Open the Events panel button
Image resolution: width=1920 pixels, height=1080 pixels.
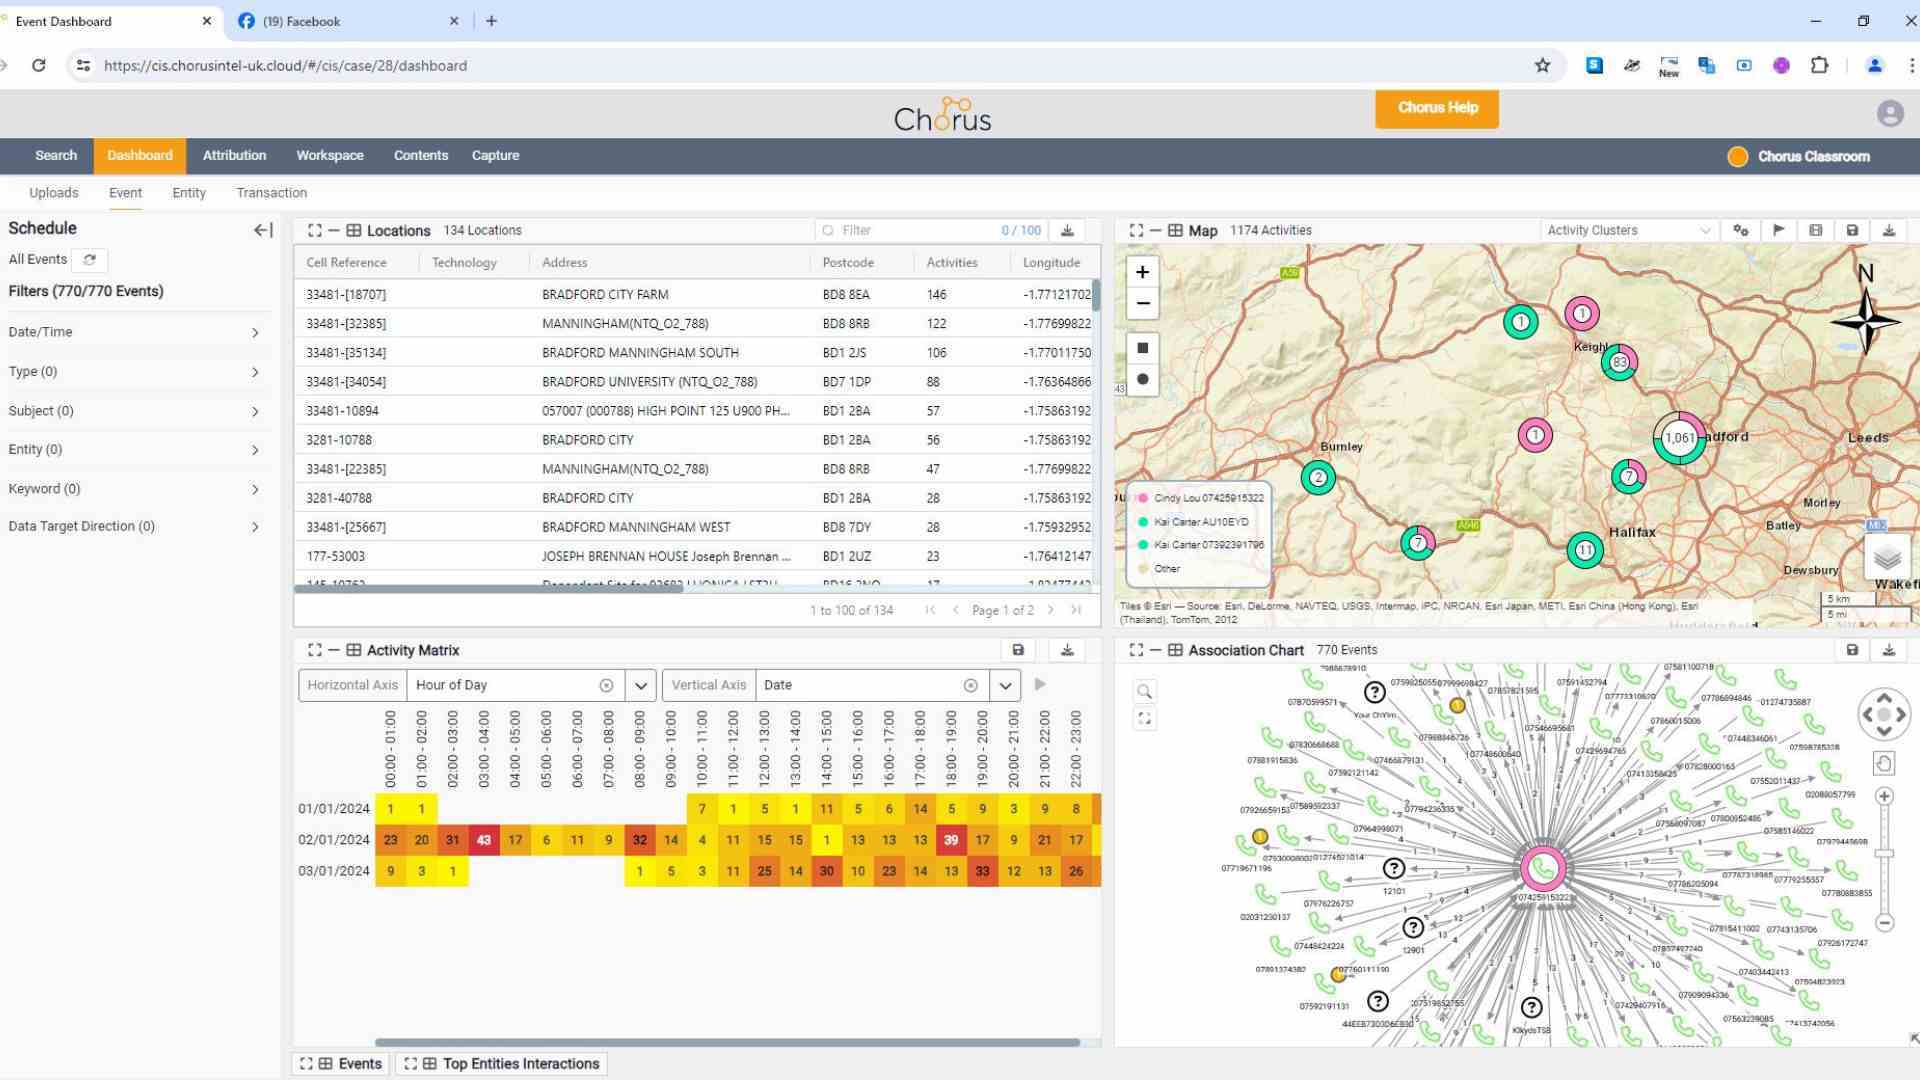point(343,1064)
